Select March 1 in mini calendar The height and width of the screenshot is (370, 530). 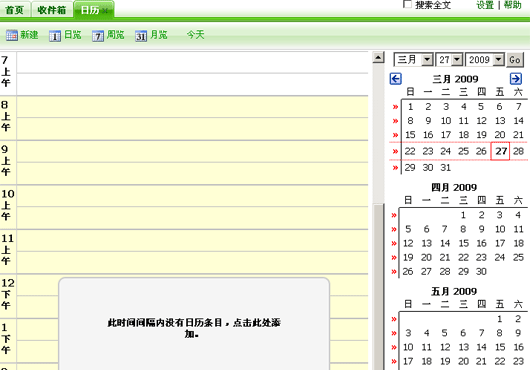click(410, 107)
